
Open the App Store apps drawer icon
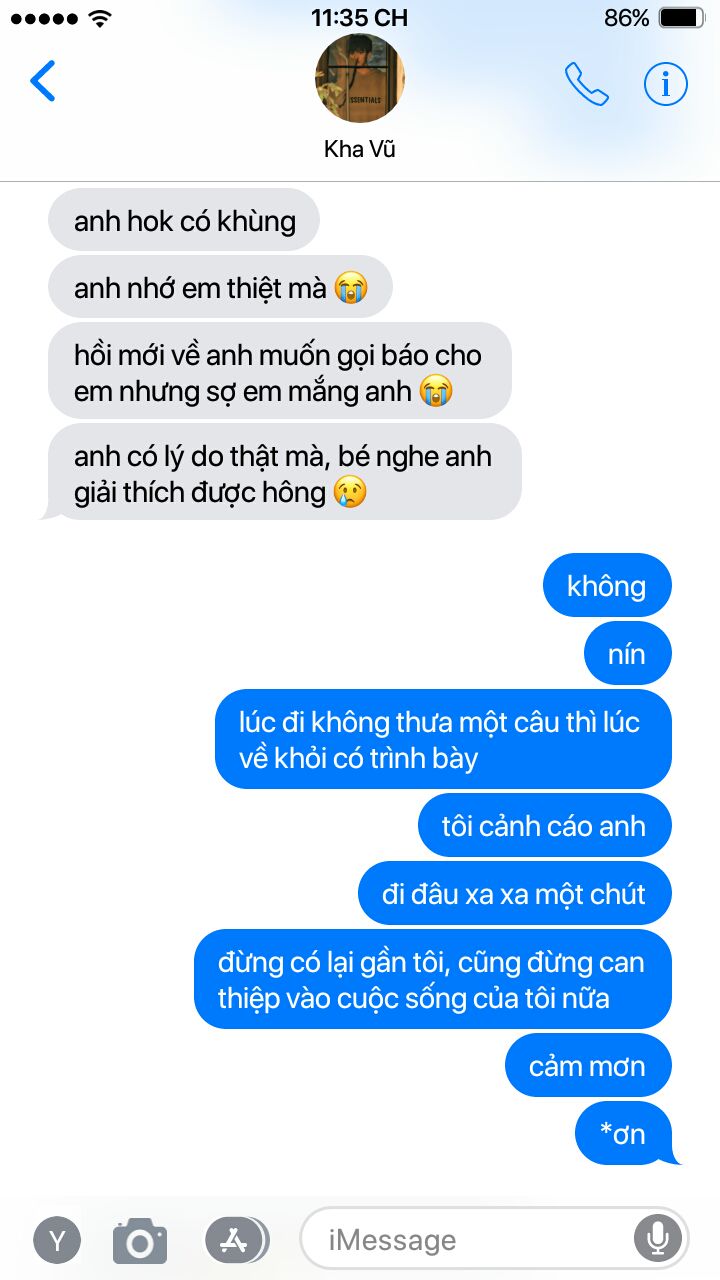tap(236, 1241)
